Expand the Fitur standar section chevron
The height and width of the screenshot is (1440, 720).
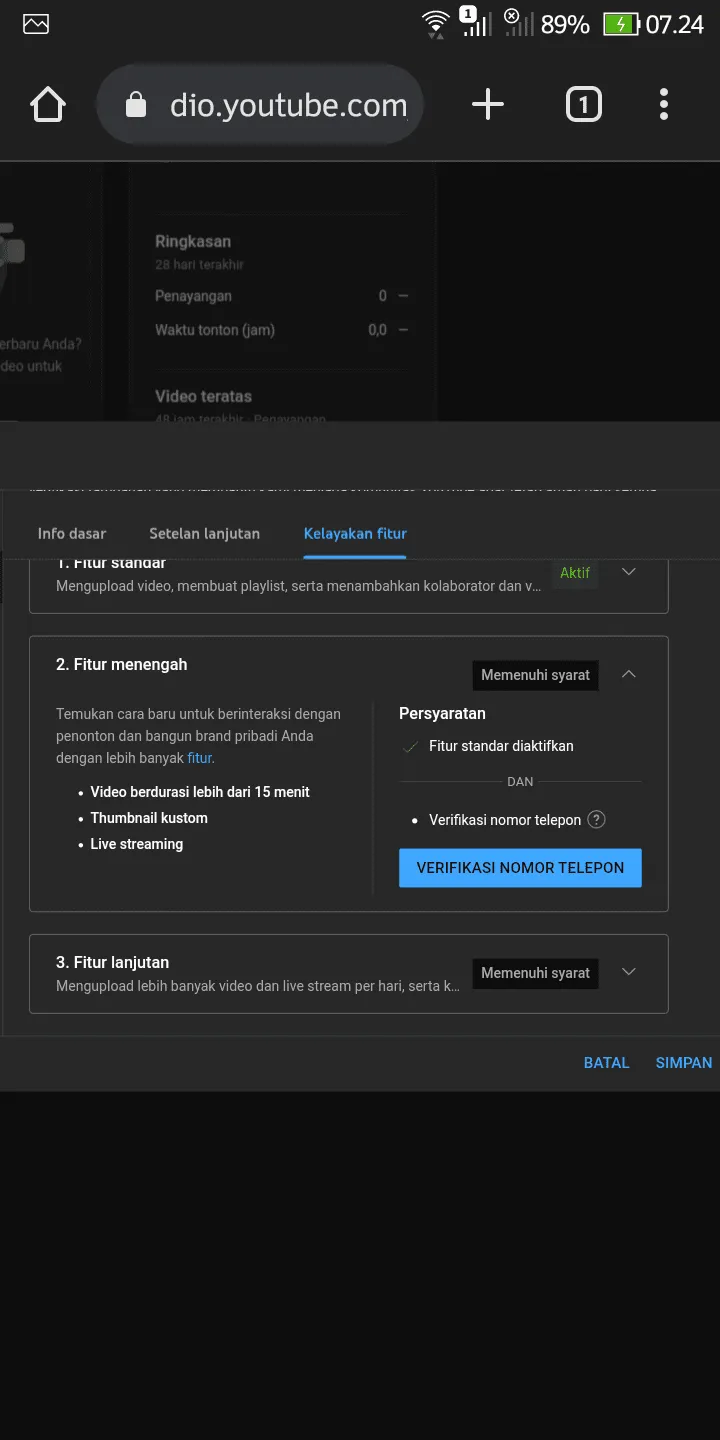pyautogui.click(x=629, y=572)
